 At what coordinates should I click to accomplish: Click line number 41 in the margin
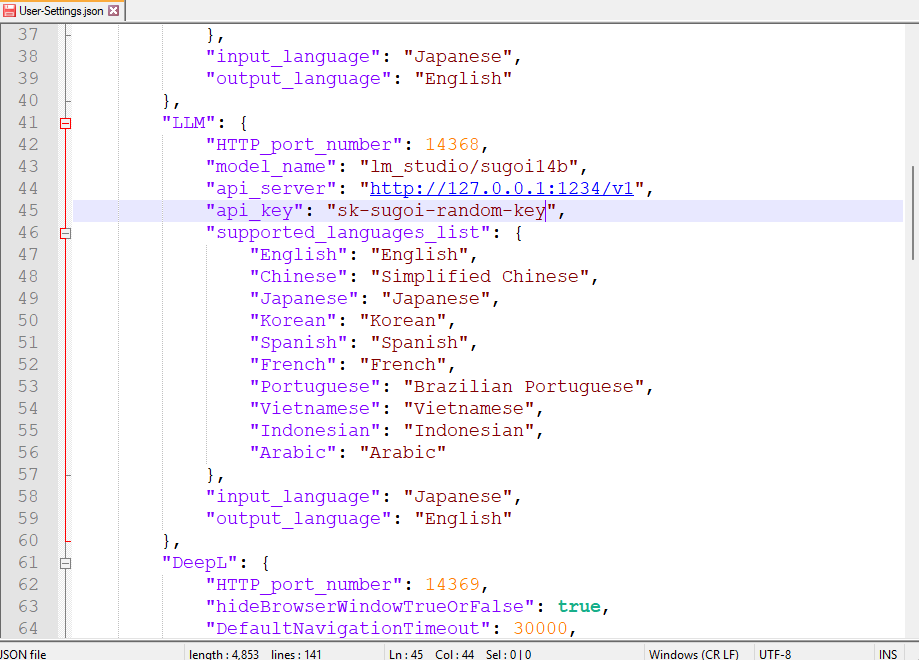point(28,123)
